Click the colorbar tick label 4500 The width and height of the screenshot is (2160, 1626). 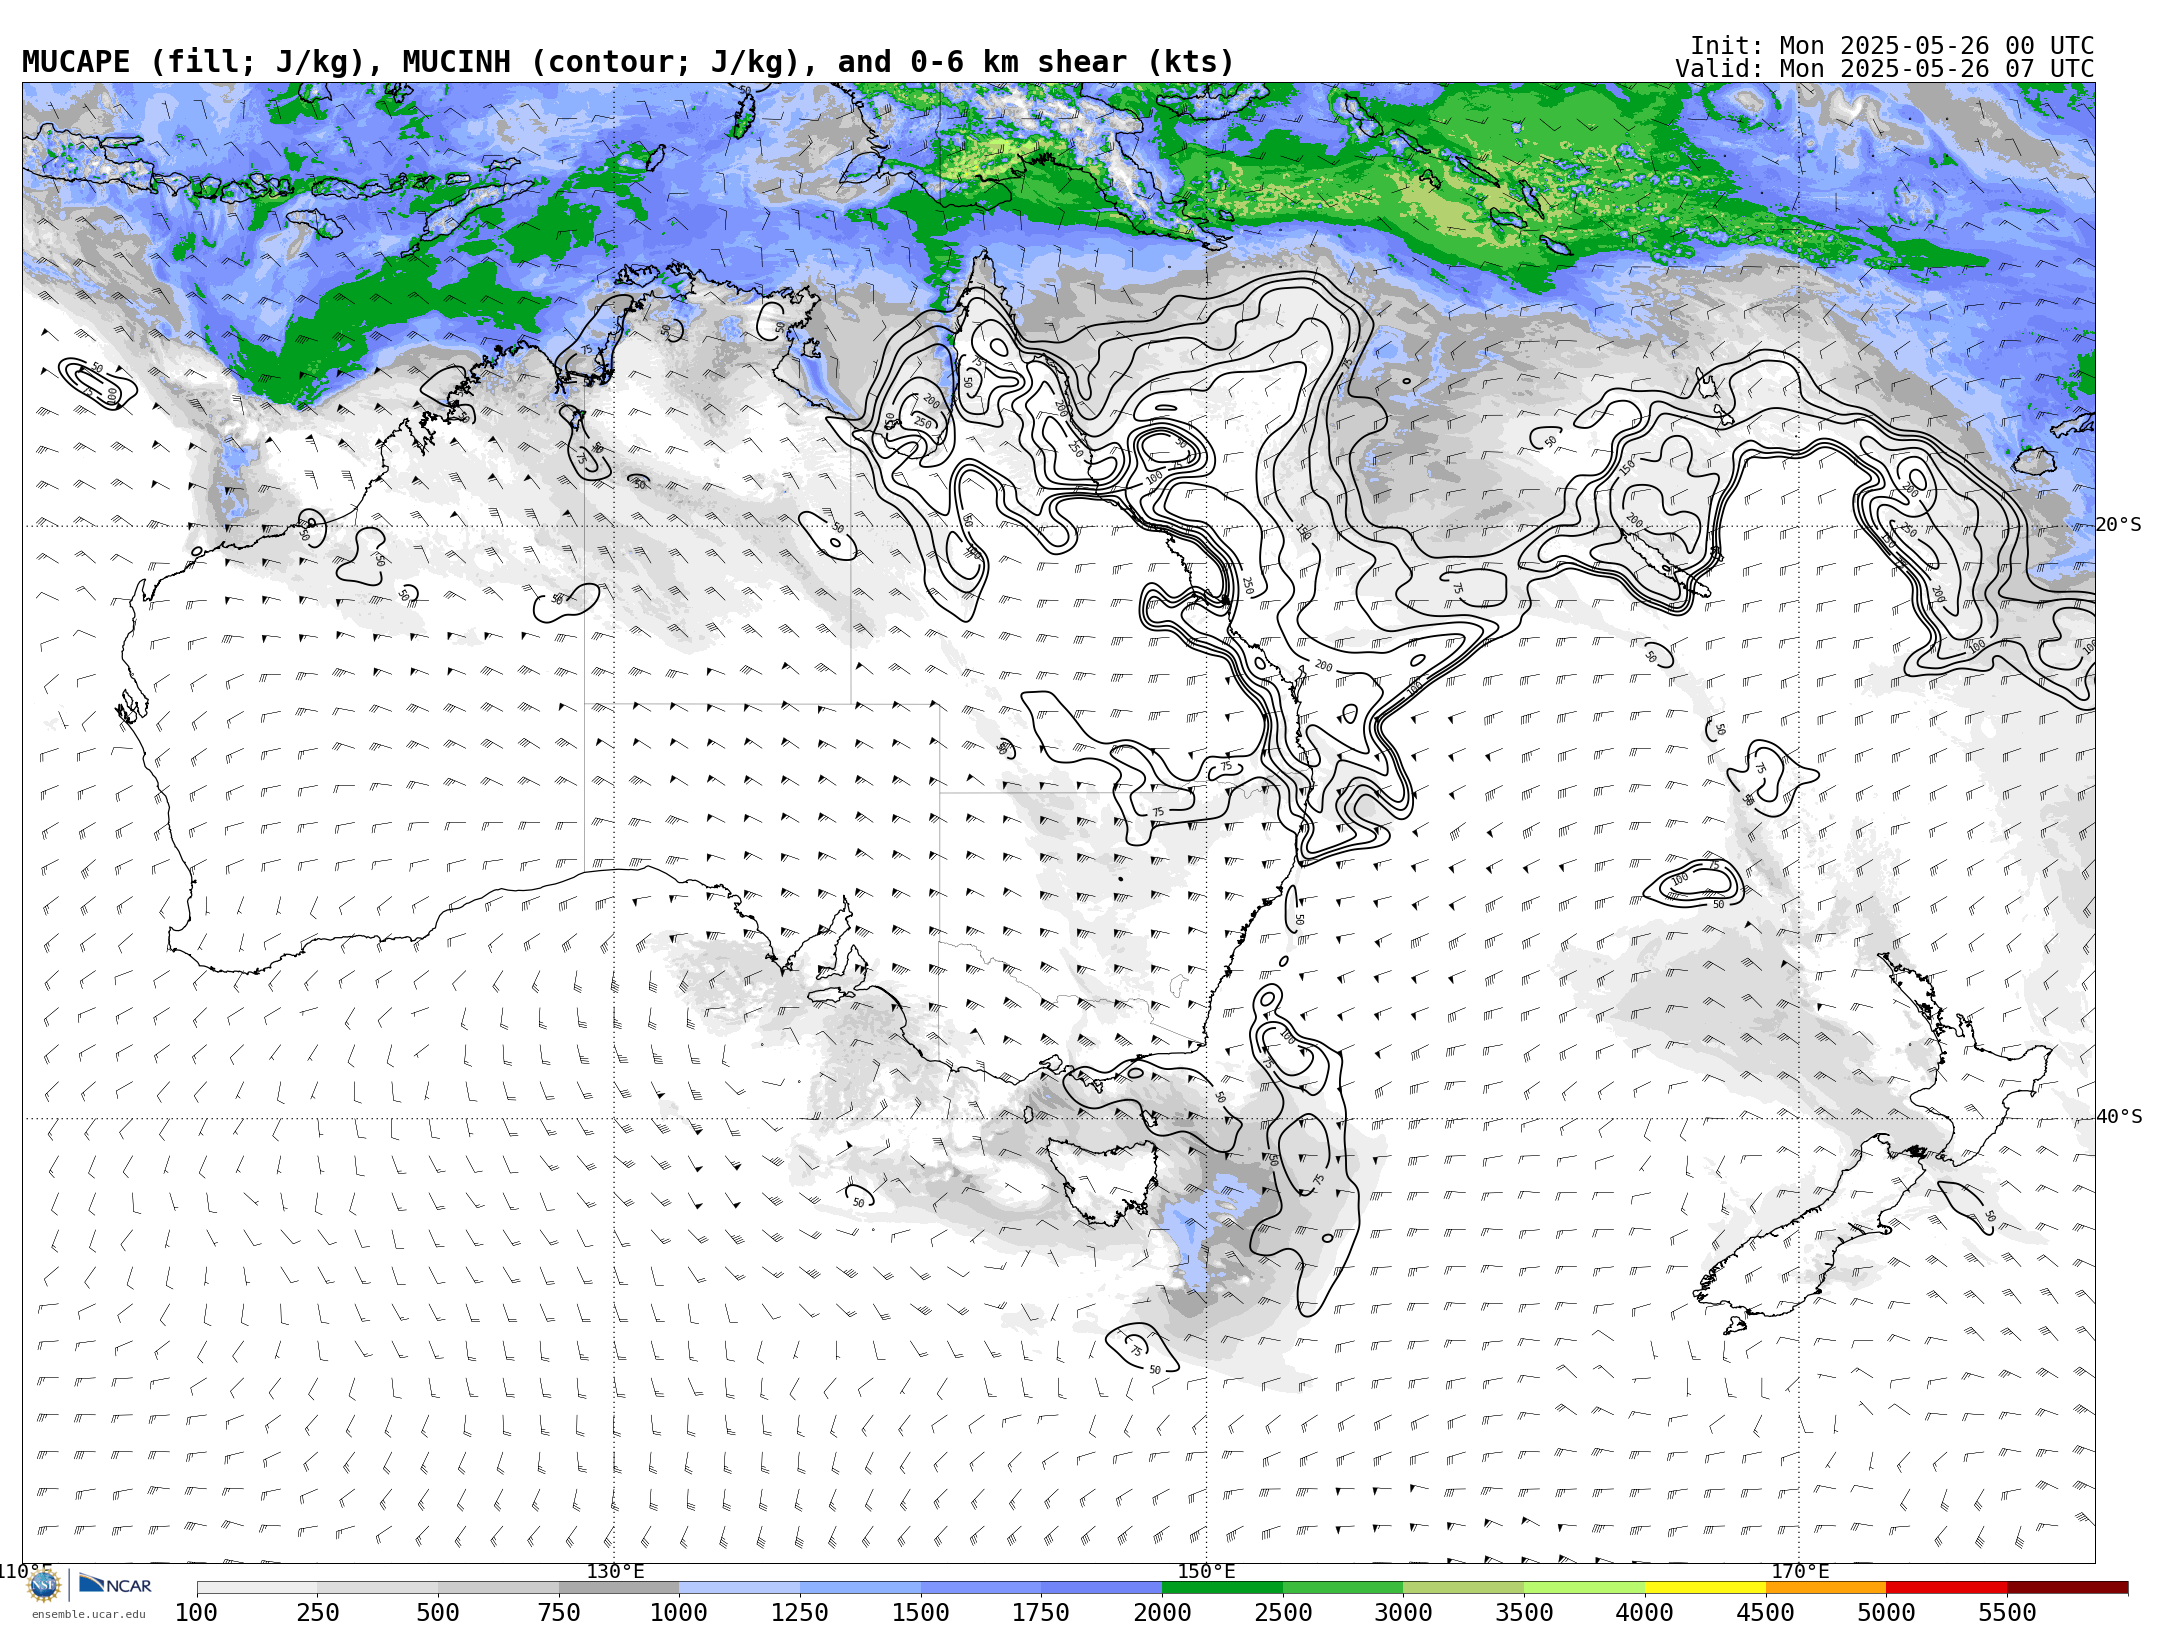point(1765,1612)
